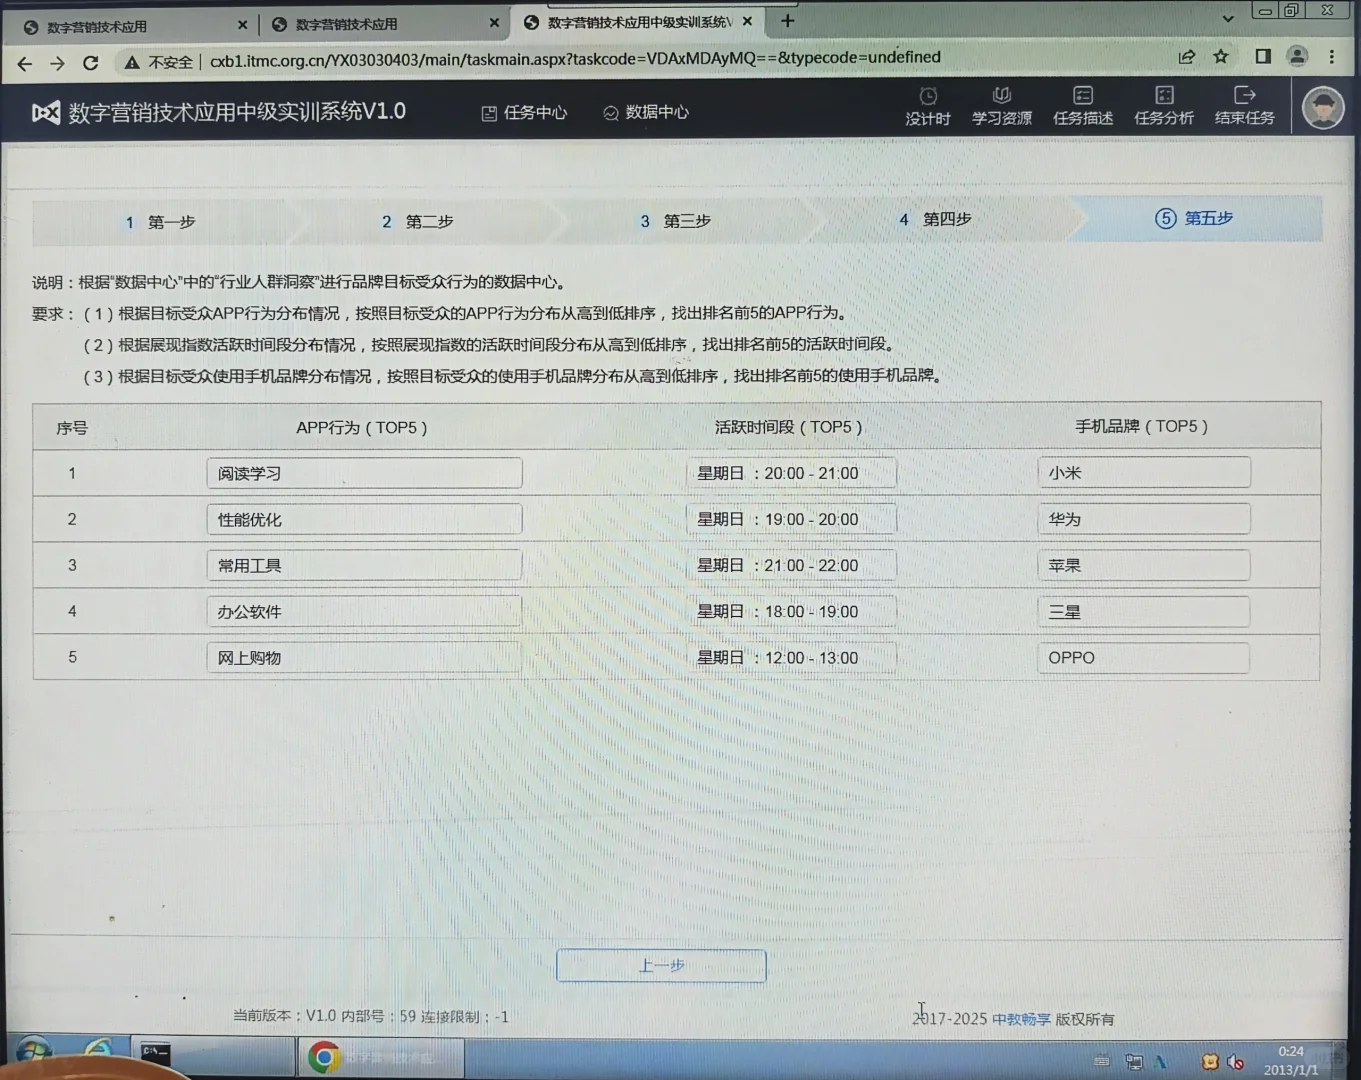Screen dimensions: 1361x1080
Task: Go to step 第一步
Action: (x=160, y=222)
